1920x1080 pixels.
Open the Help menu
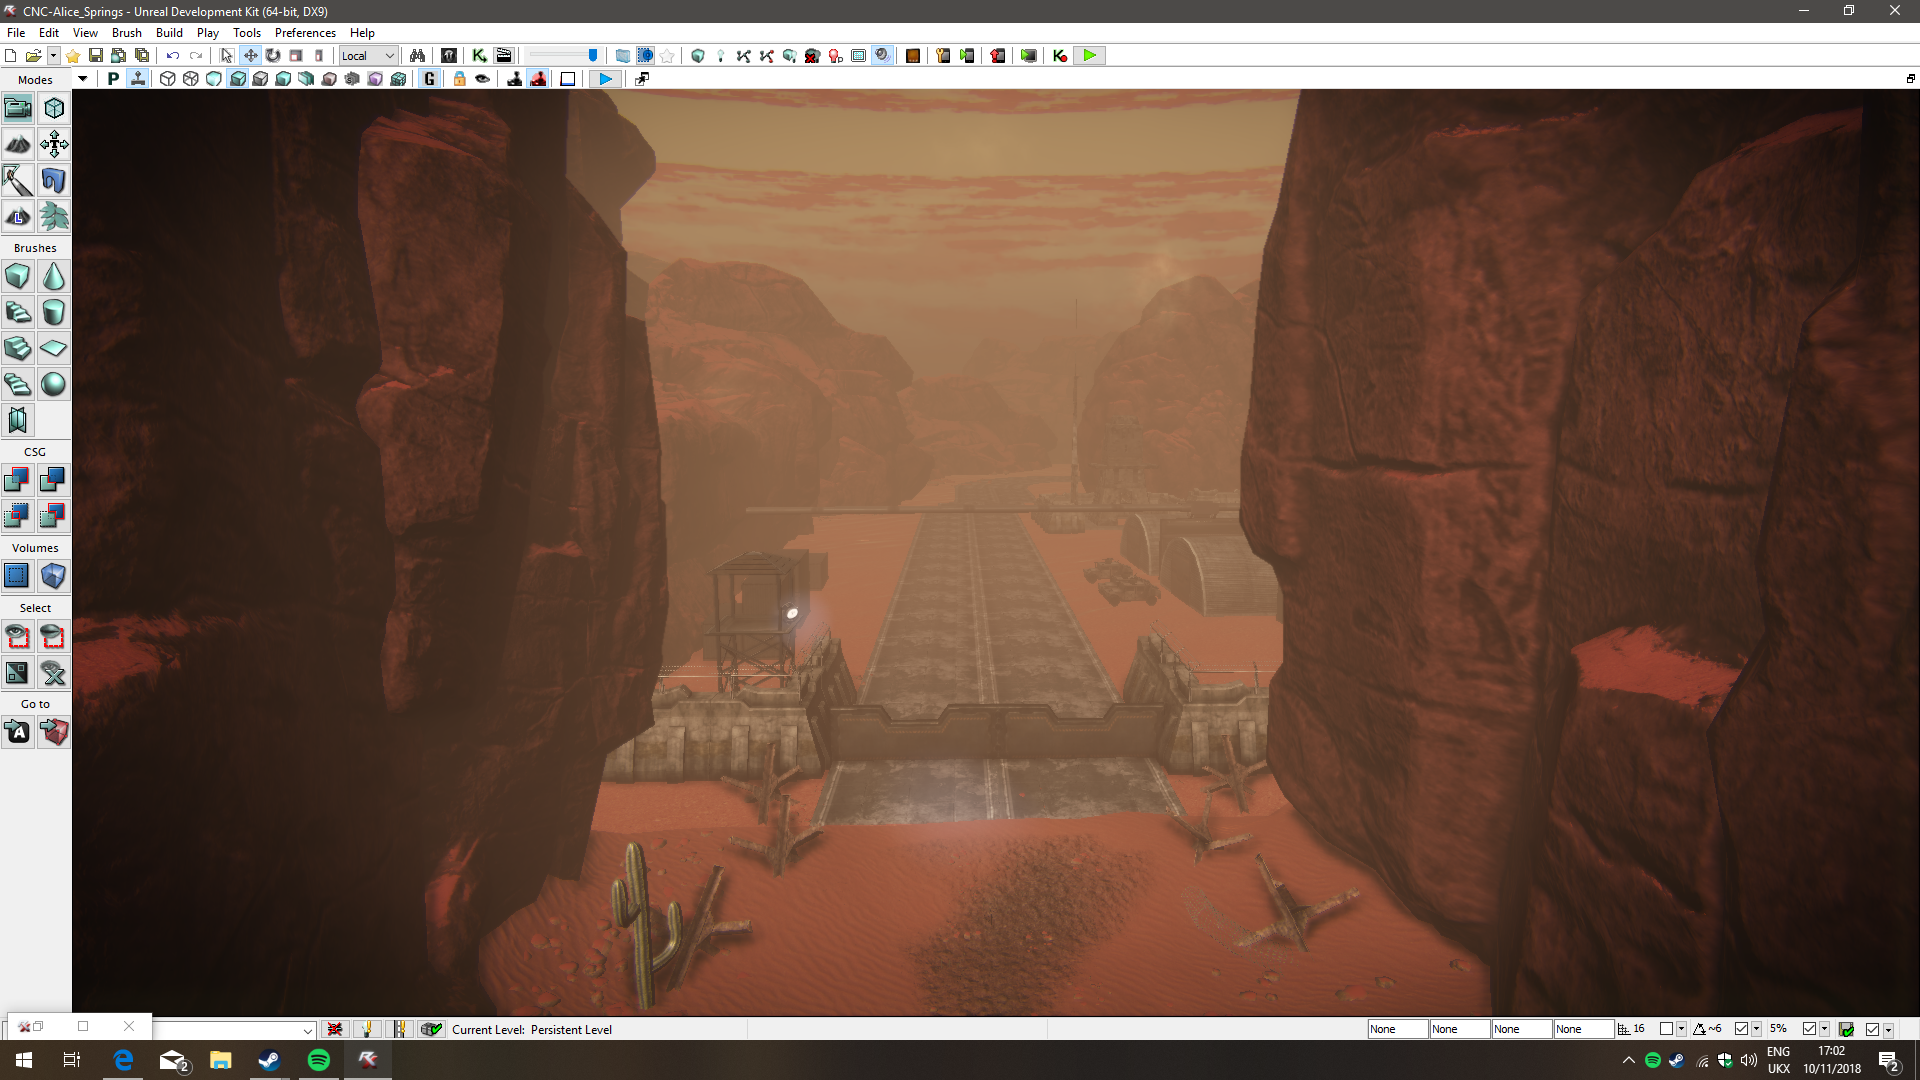point(362,33)
